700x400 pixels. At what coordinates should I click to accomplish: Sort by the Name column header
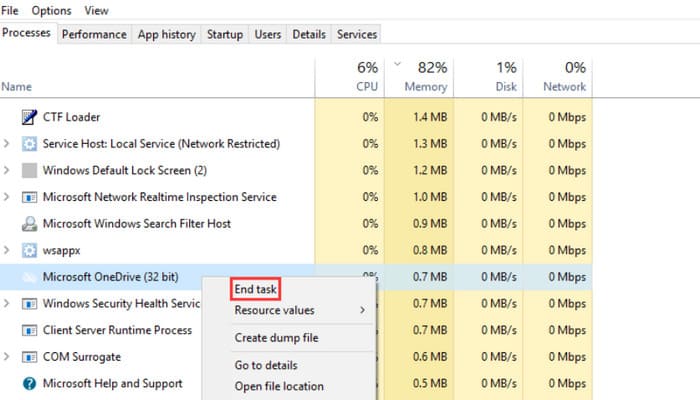coord(17,87)
